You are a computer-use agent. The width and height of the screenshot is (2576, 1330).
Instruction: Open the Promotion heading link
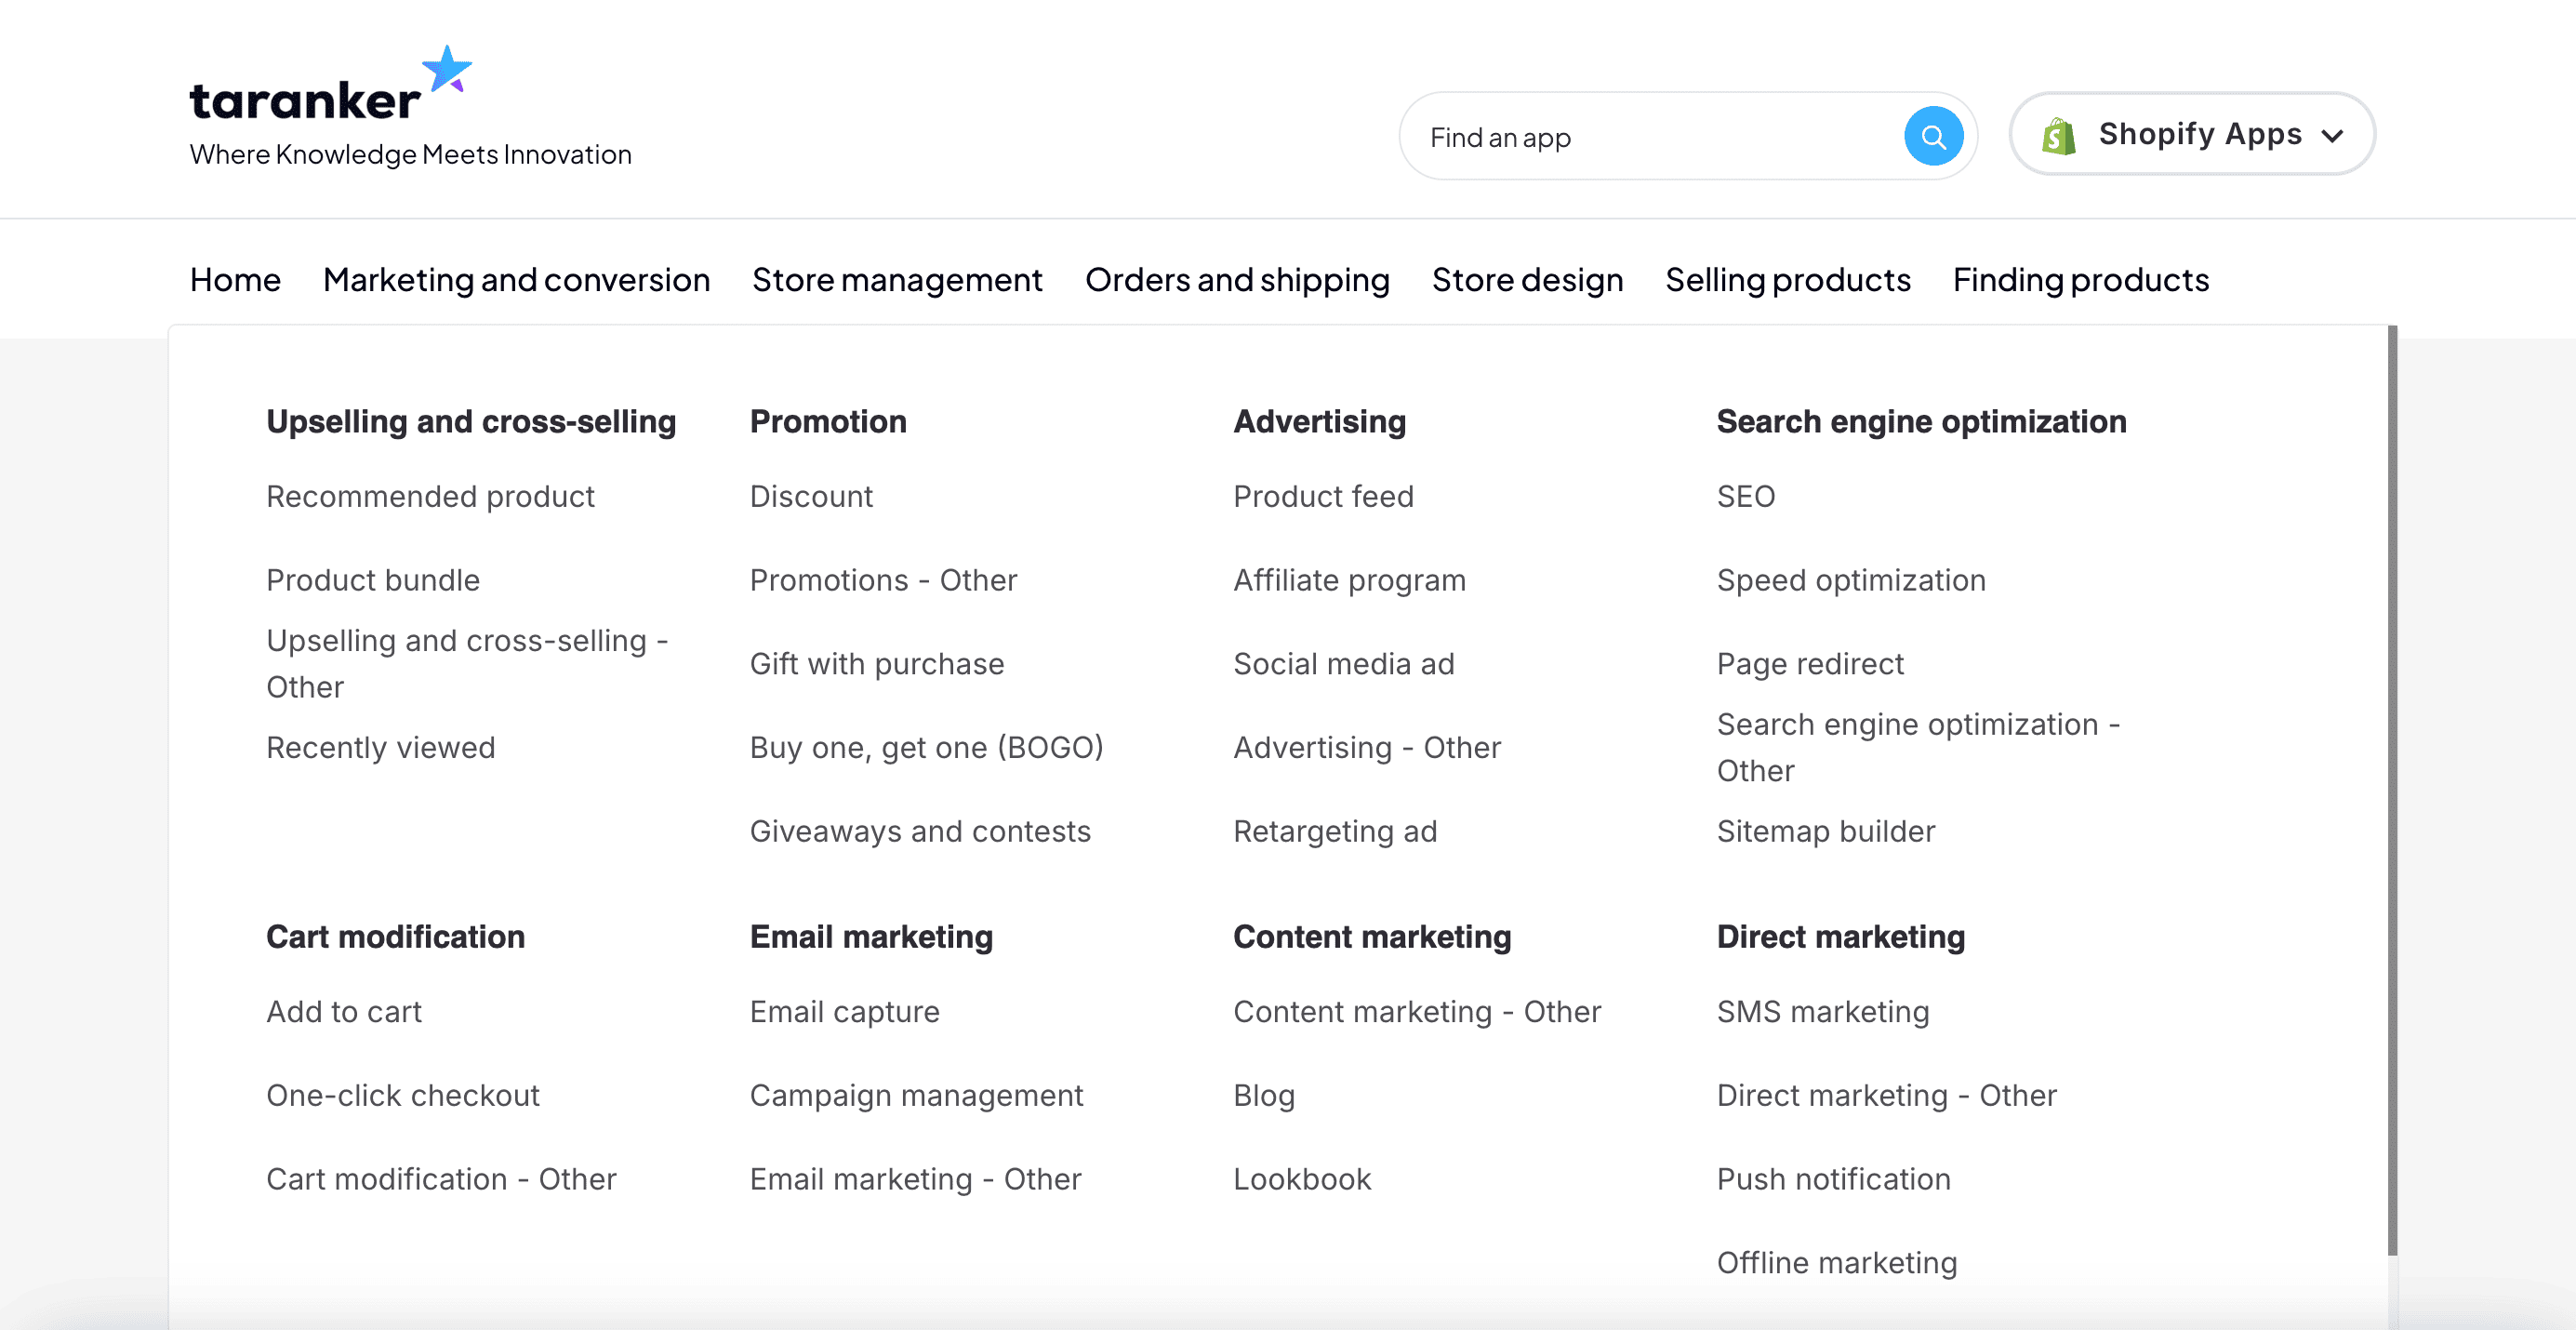click(x=828, y=422)
